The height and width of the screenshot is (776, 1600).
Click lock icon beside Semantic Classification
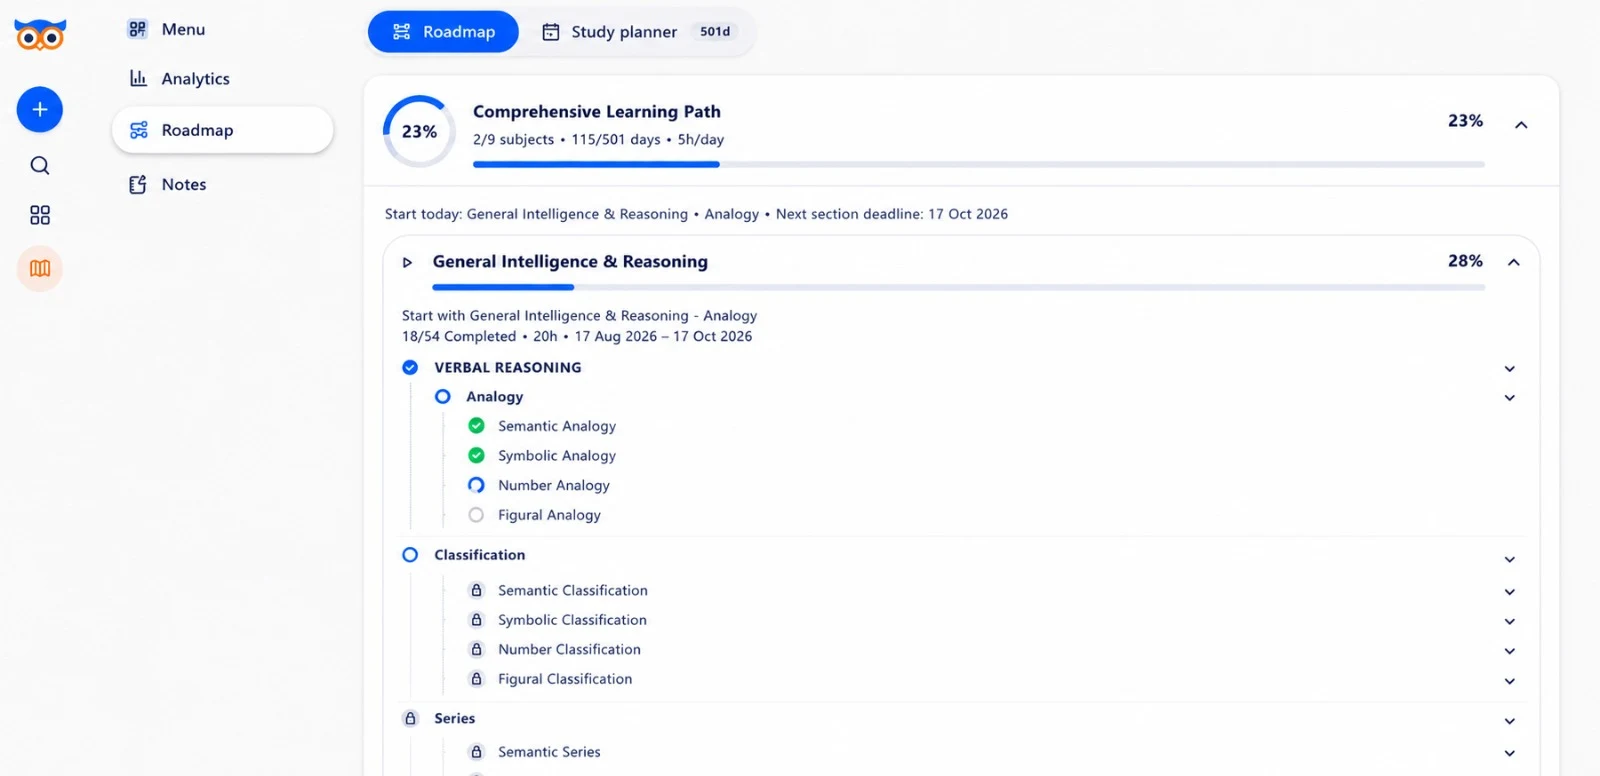coord(477,590)
